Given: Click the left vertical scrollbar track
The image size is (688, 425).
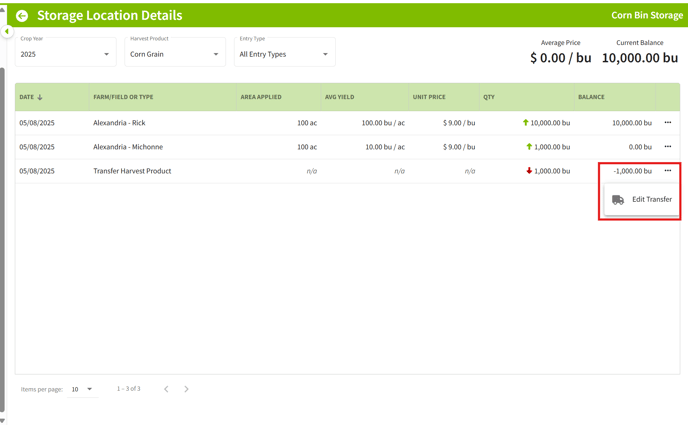Looking at the screenshot, I should 3,237.
